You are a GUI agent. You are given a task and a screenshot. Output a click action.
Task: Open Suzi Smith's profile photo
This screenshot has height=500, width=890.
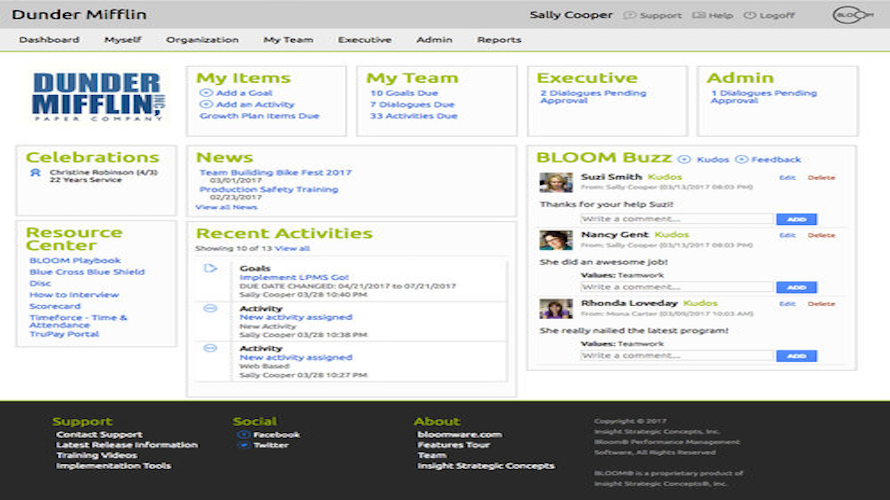pos(556,183)
